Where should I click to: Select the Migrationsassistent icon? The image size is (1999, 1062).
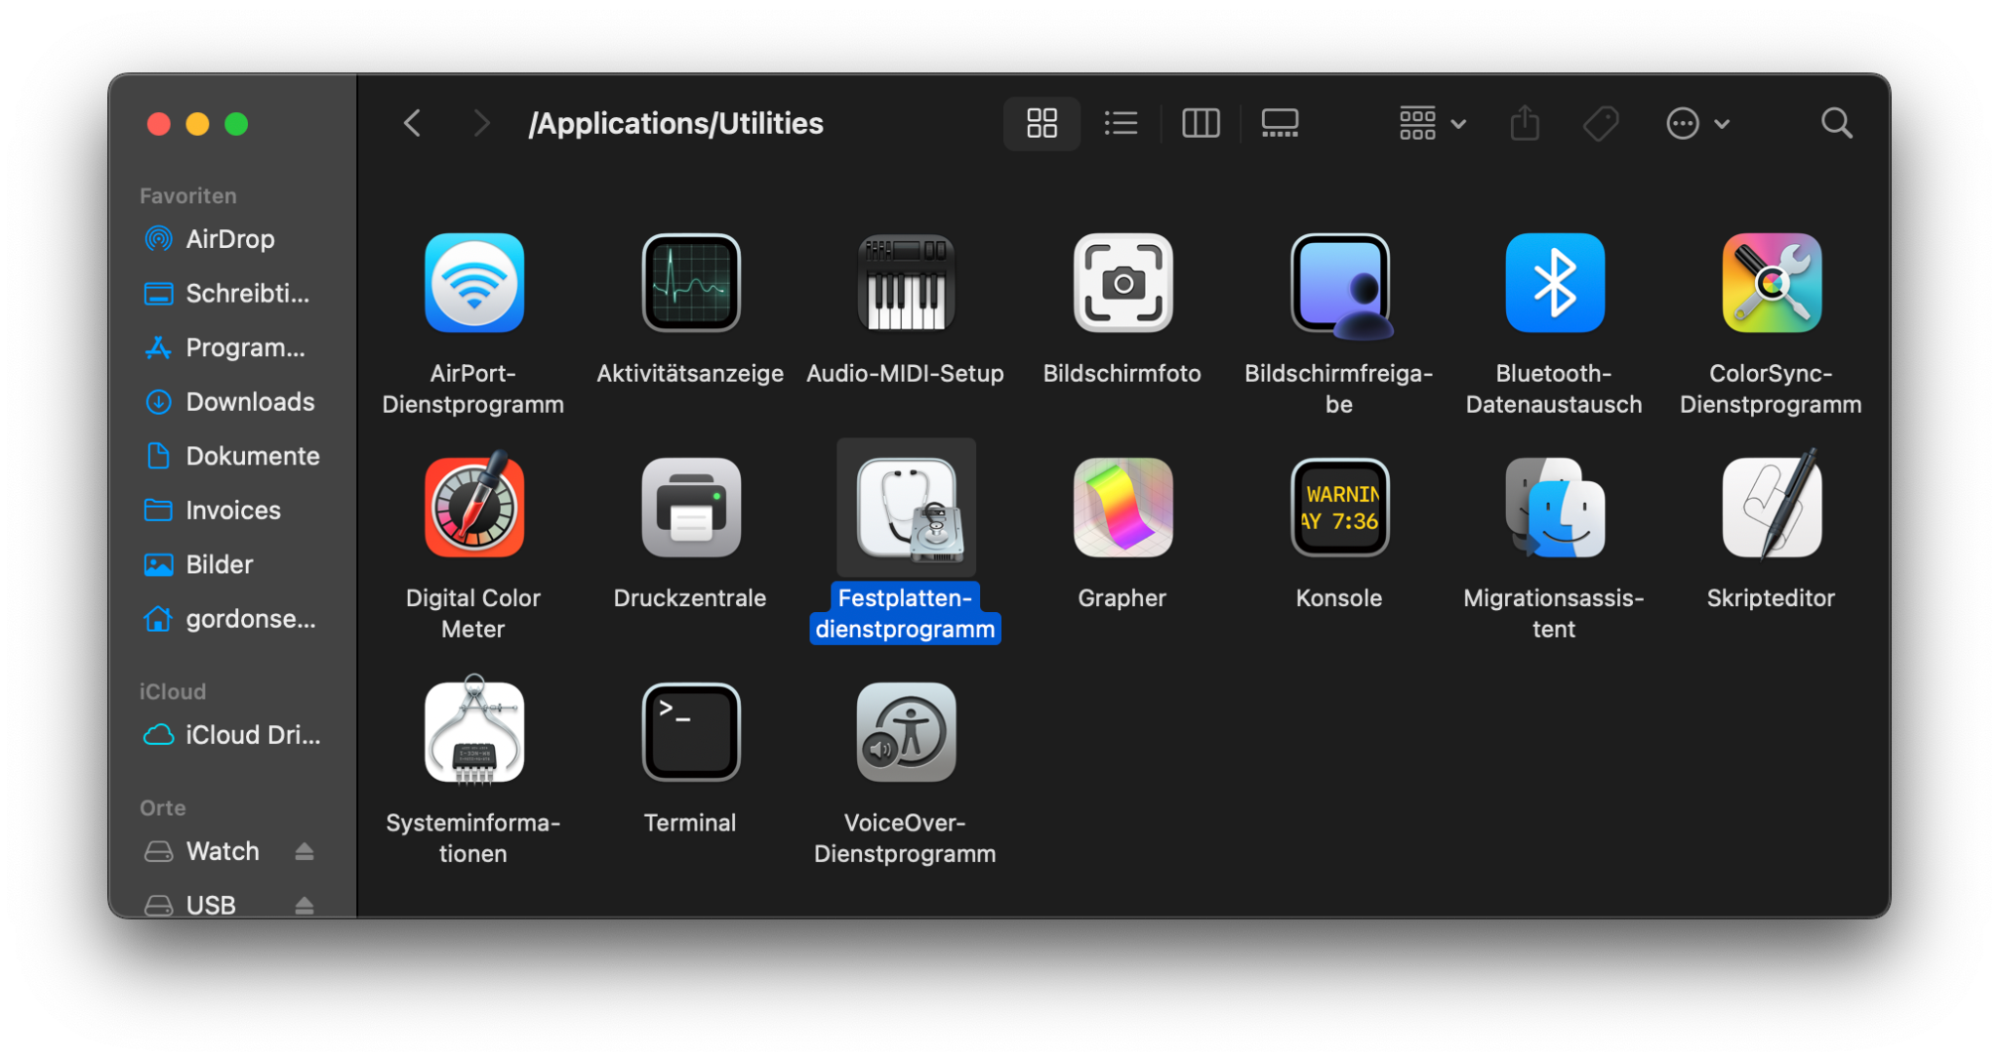click(1553, 507)
